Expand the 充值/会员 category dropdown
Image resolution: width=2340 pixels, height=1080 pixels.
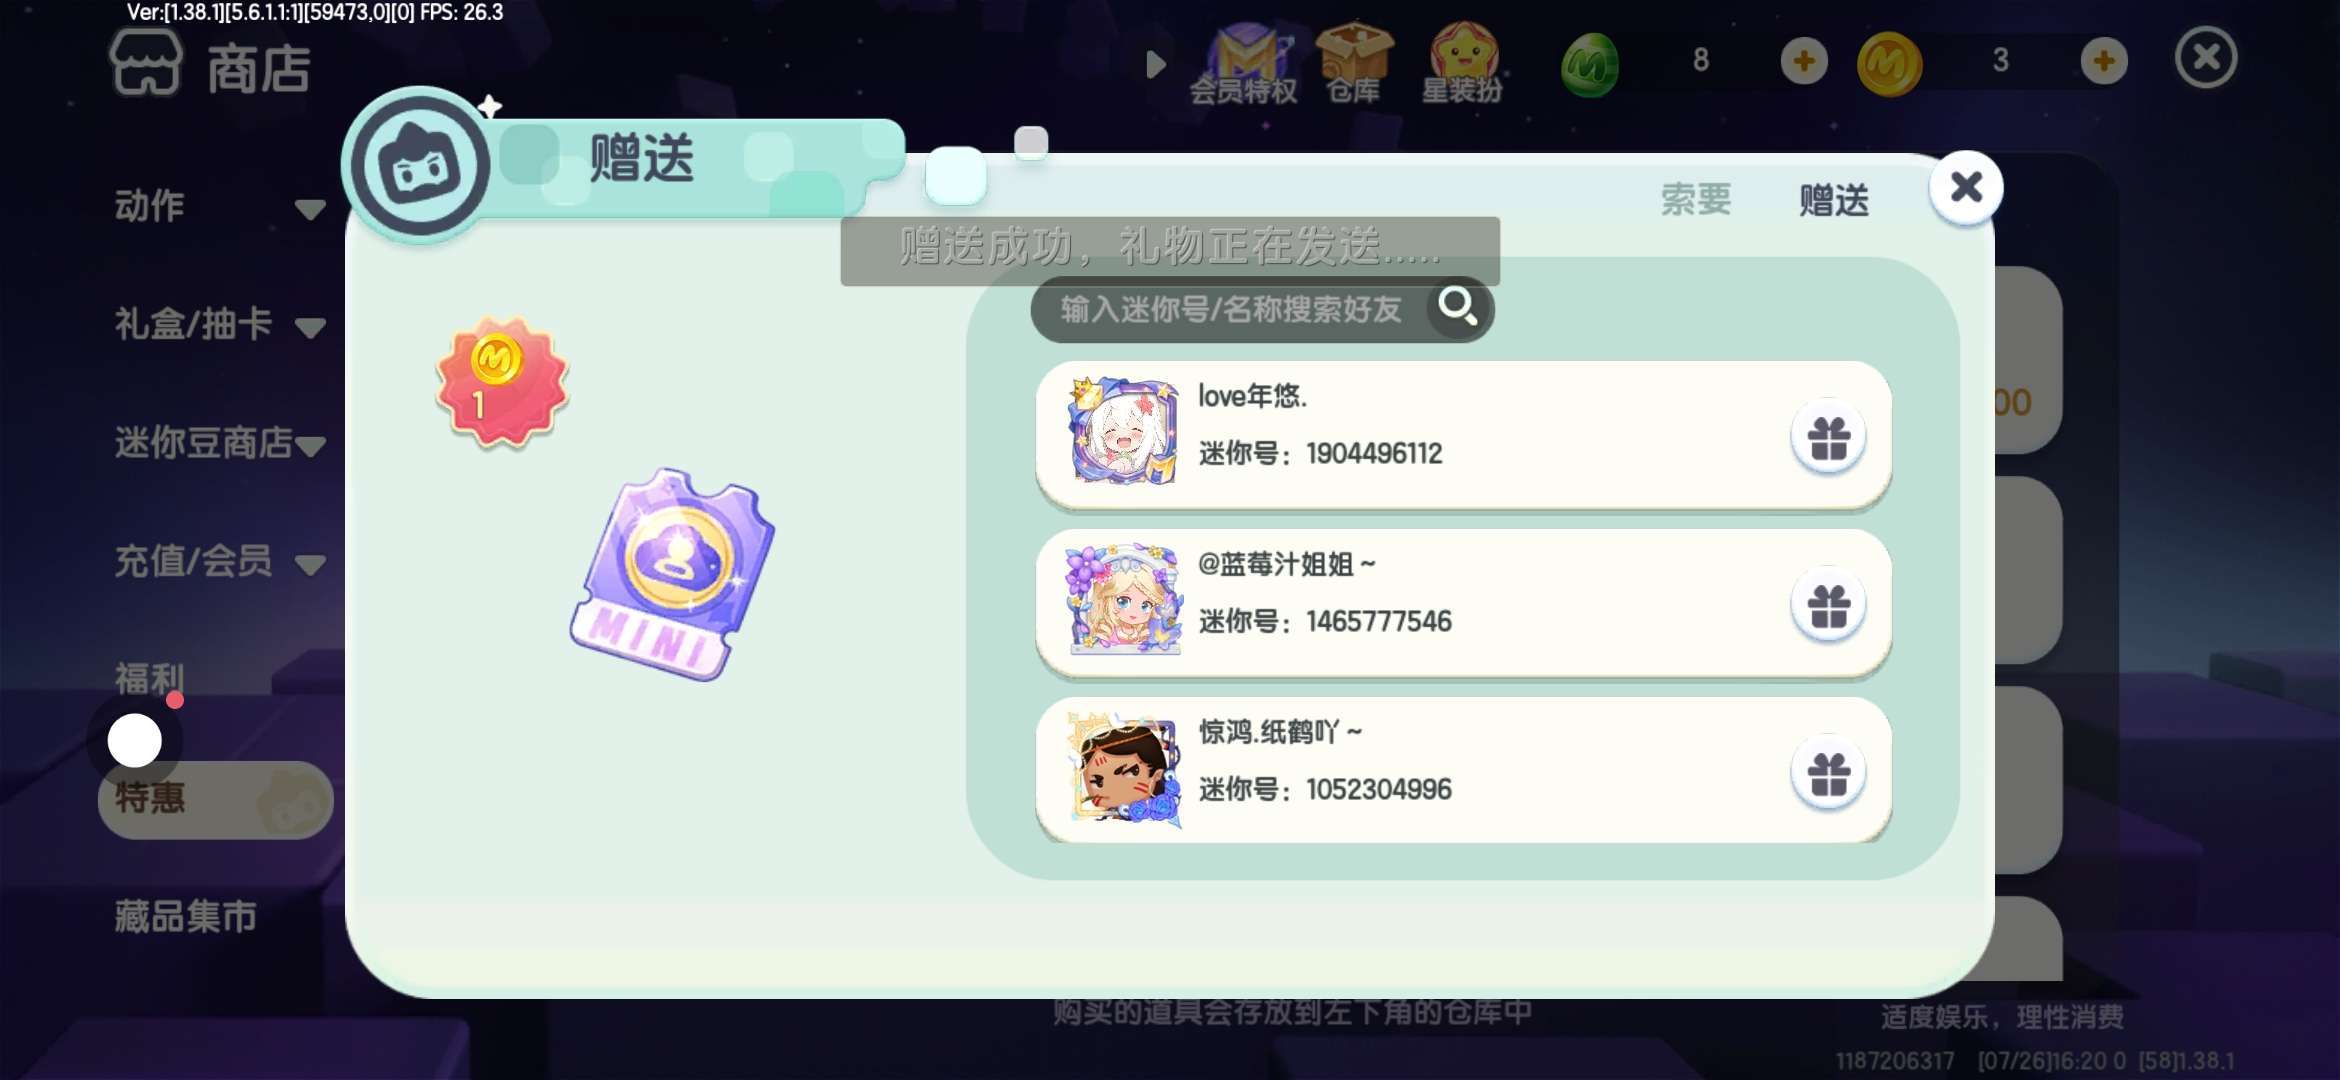(310, 564)
